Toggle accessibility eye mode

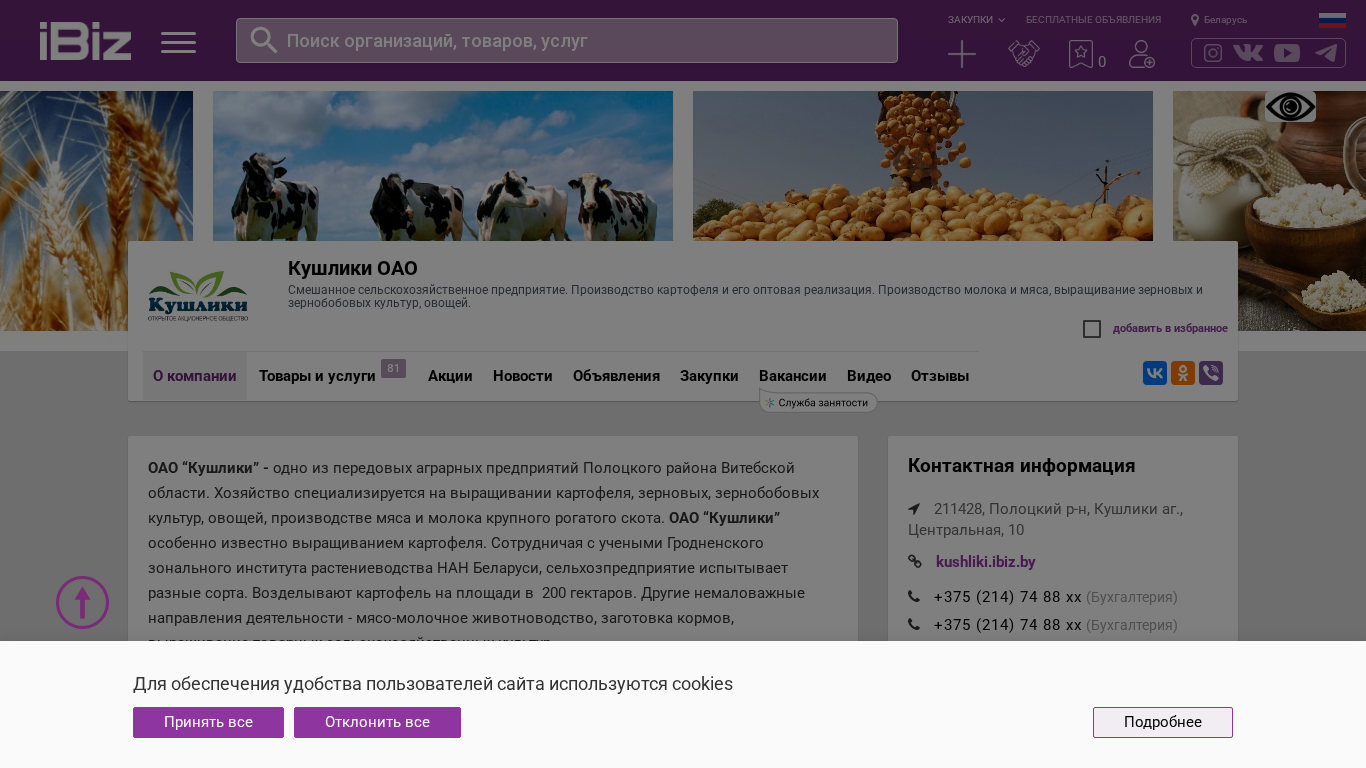(1290, 106)
